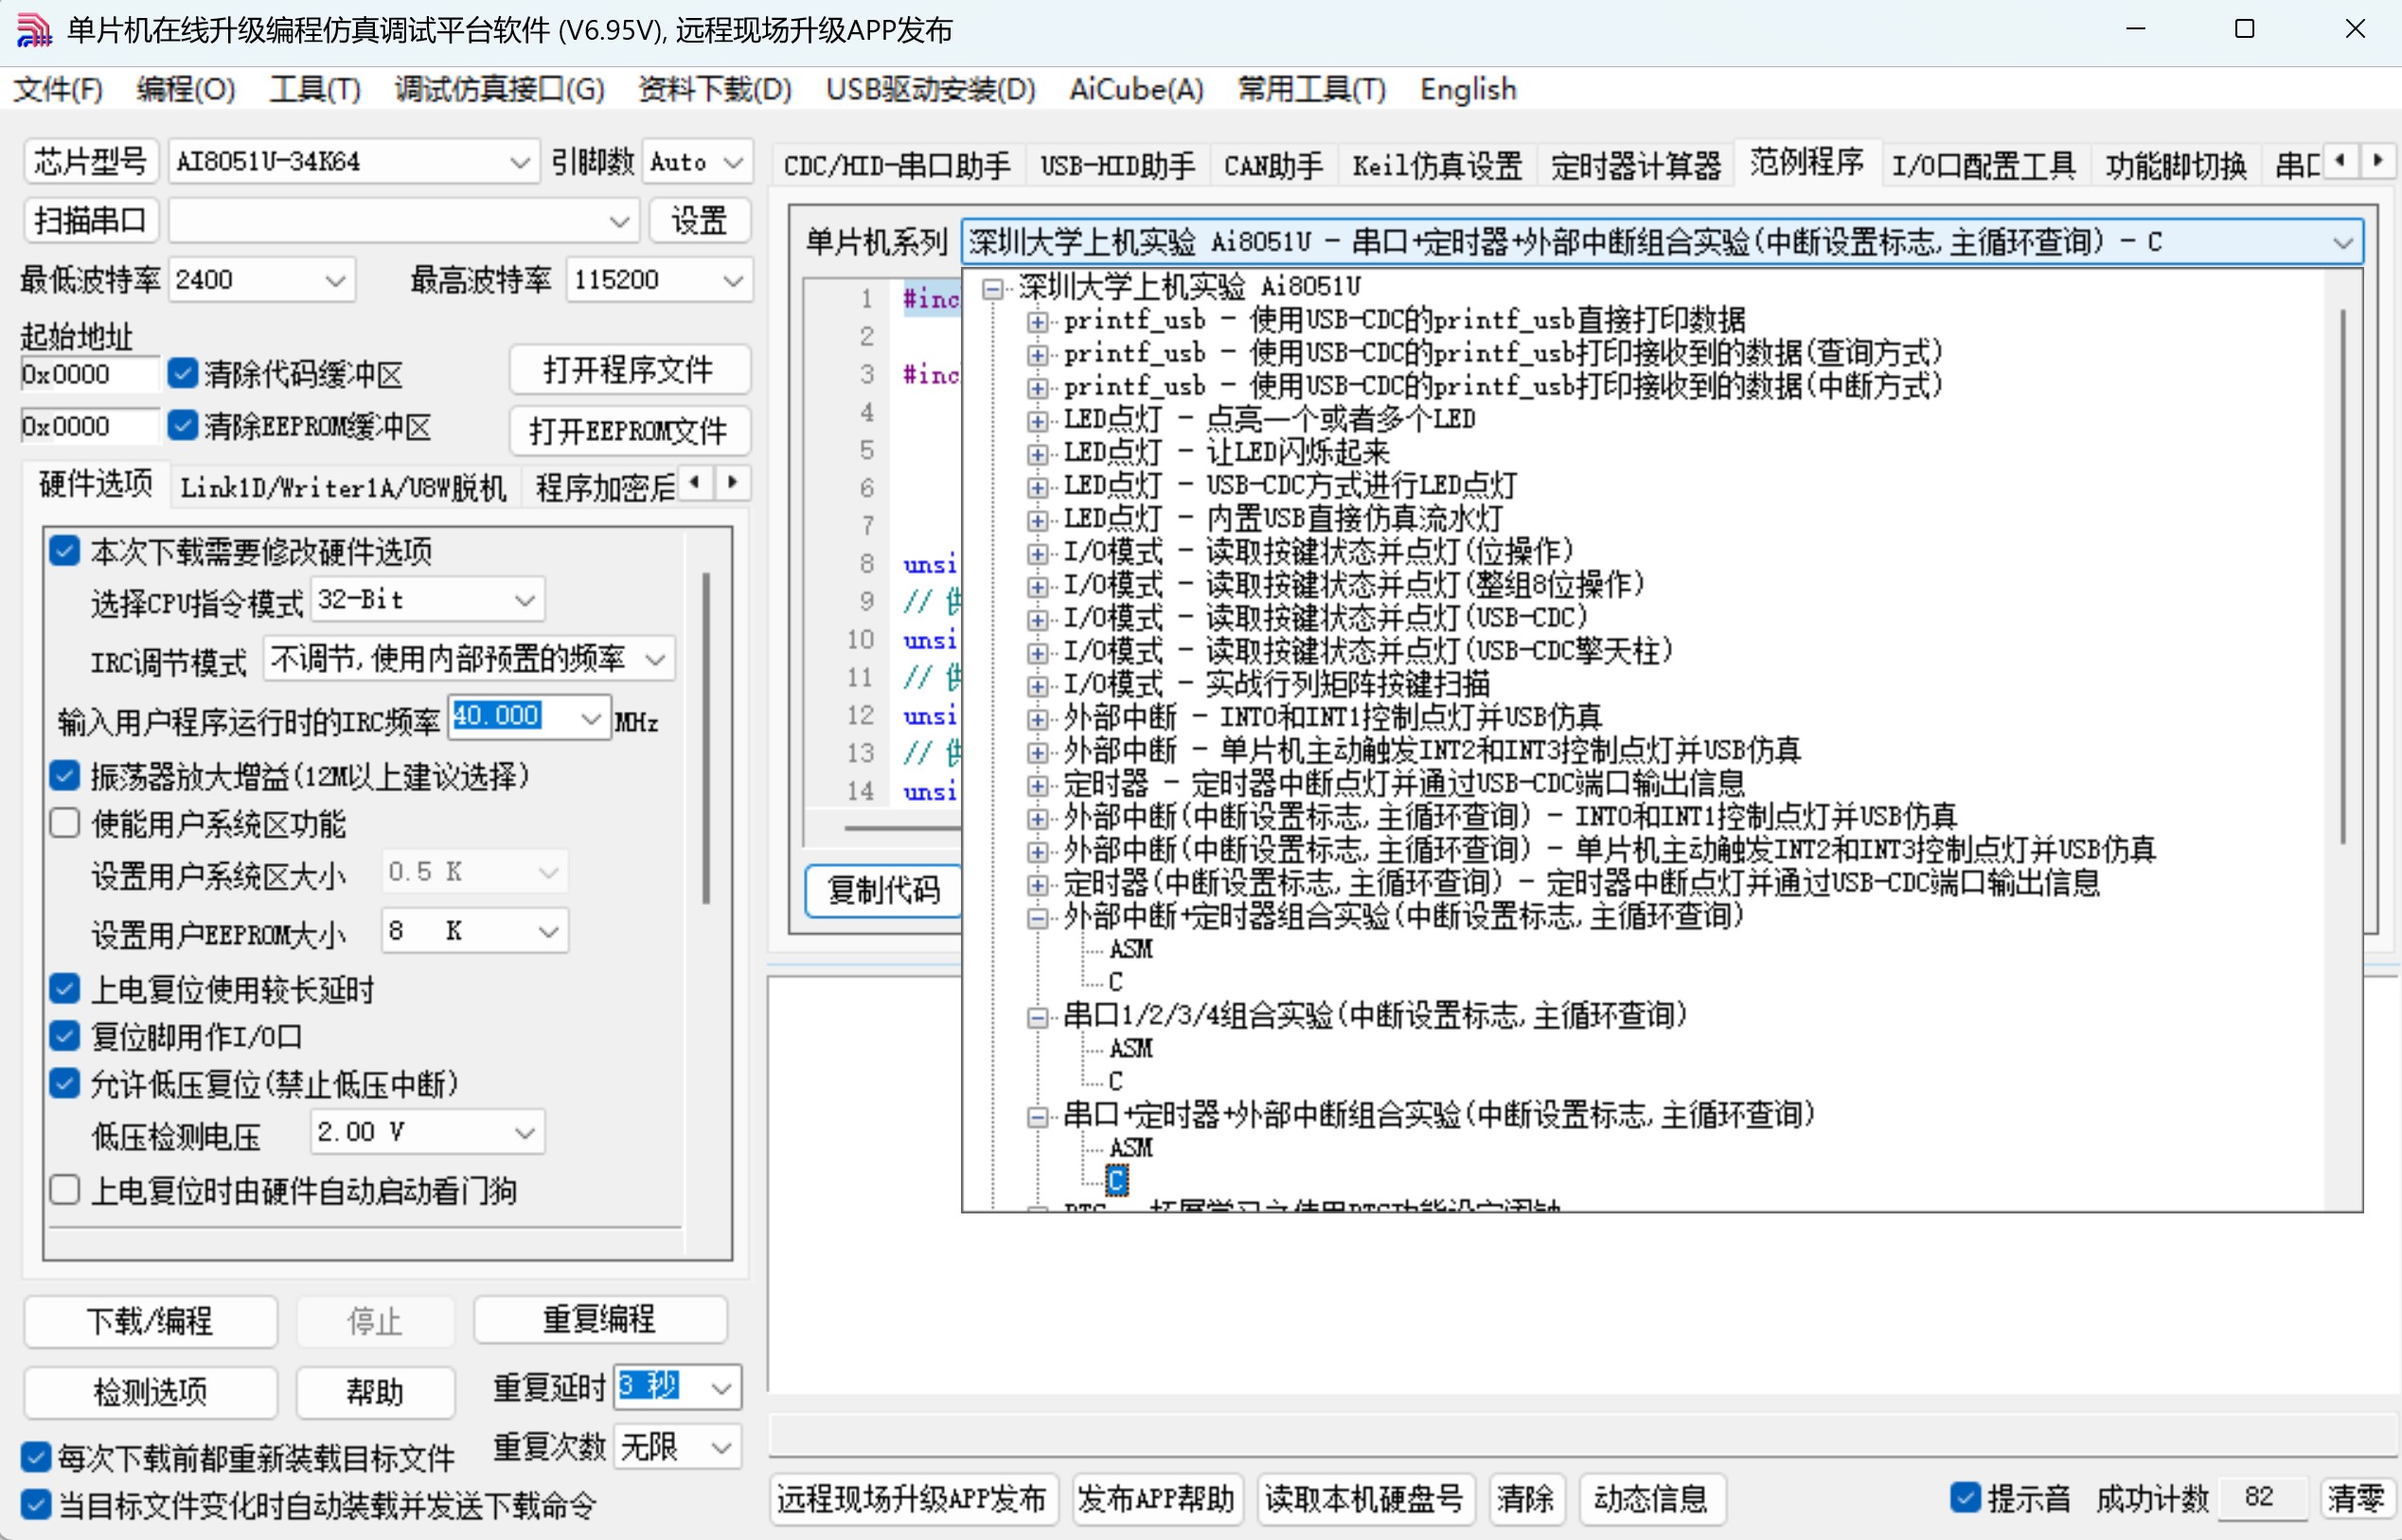The image size is (2402, 1540).
Task: Click 清零 success counter button
Action: (2356, 1498)
